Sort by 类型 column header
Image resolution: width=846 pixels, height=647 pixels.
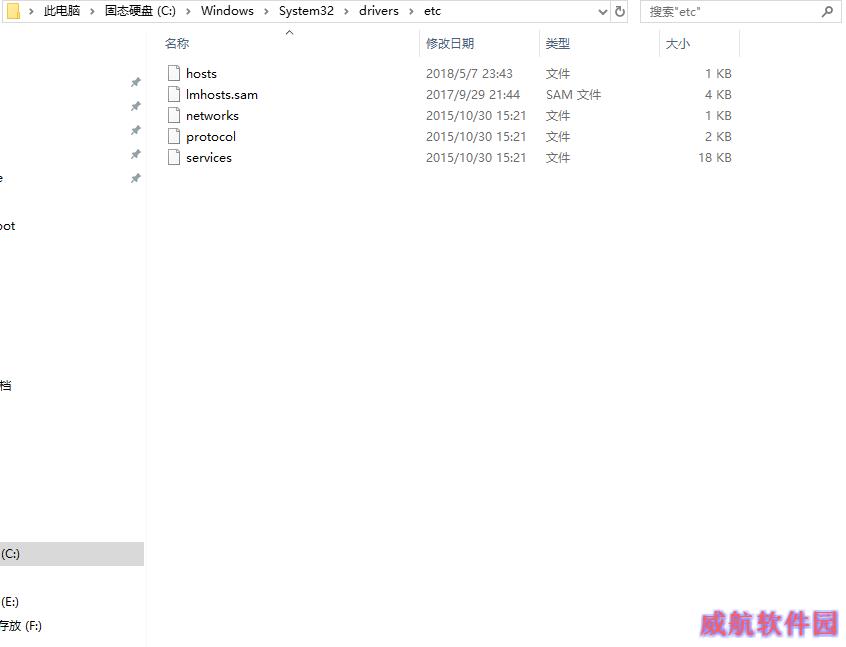558,44
